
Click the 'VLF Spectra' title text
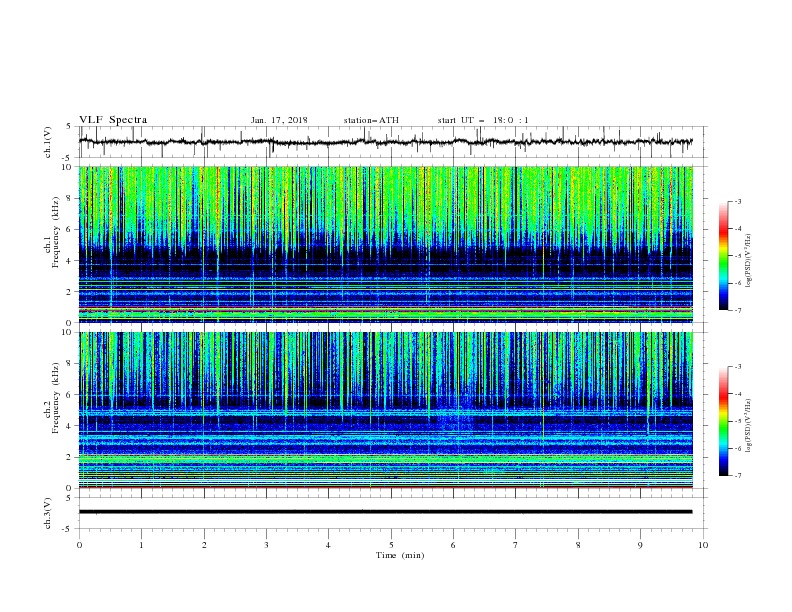click(x=113, y=120)
